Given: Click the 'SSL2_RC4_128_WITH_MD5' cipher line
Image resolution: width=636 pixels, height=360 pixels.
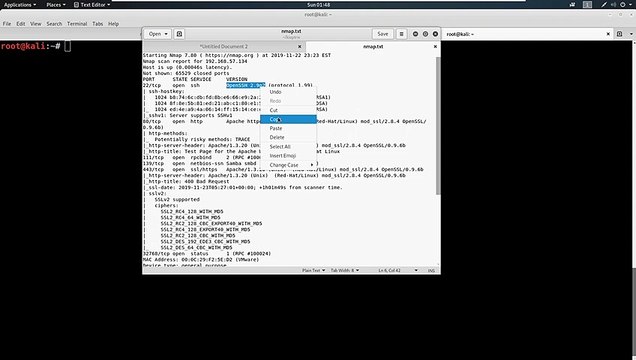Looking at the screenshot, I should 192,212.
